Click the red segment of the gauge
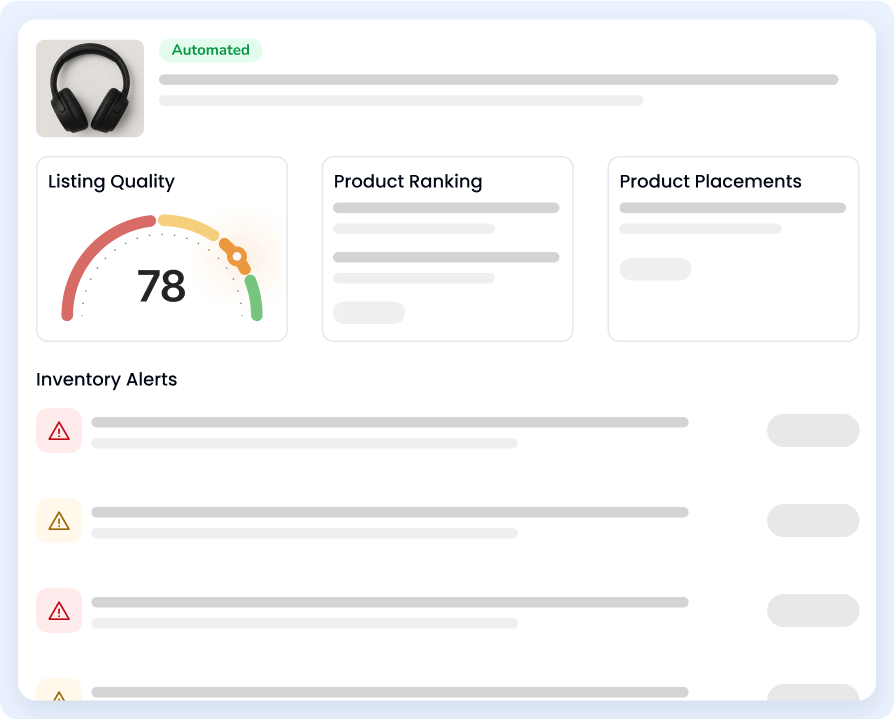 pyautogui.click(x=85, y=250)
